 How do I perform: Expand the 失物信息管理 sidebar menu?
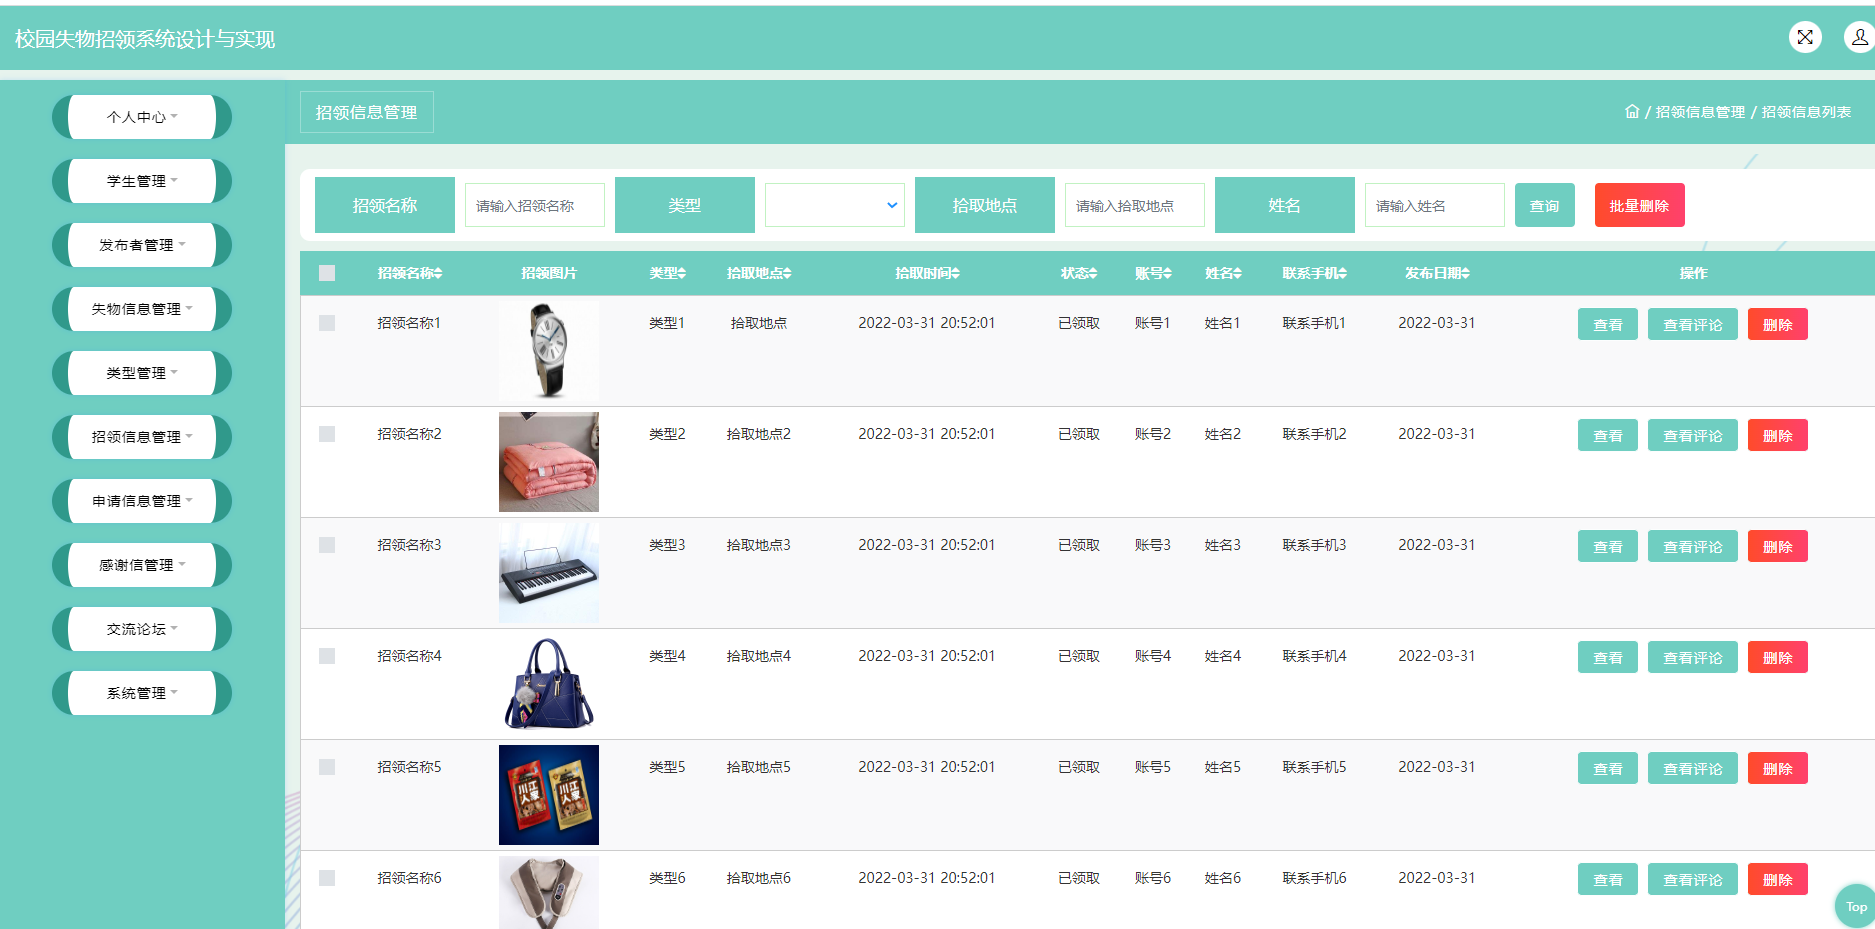pos(142,309)
